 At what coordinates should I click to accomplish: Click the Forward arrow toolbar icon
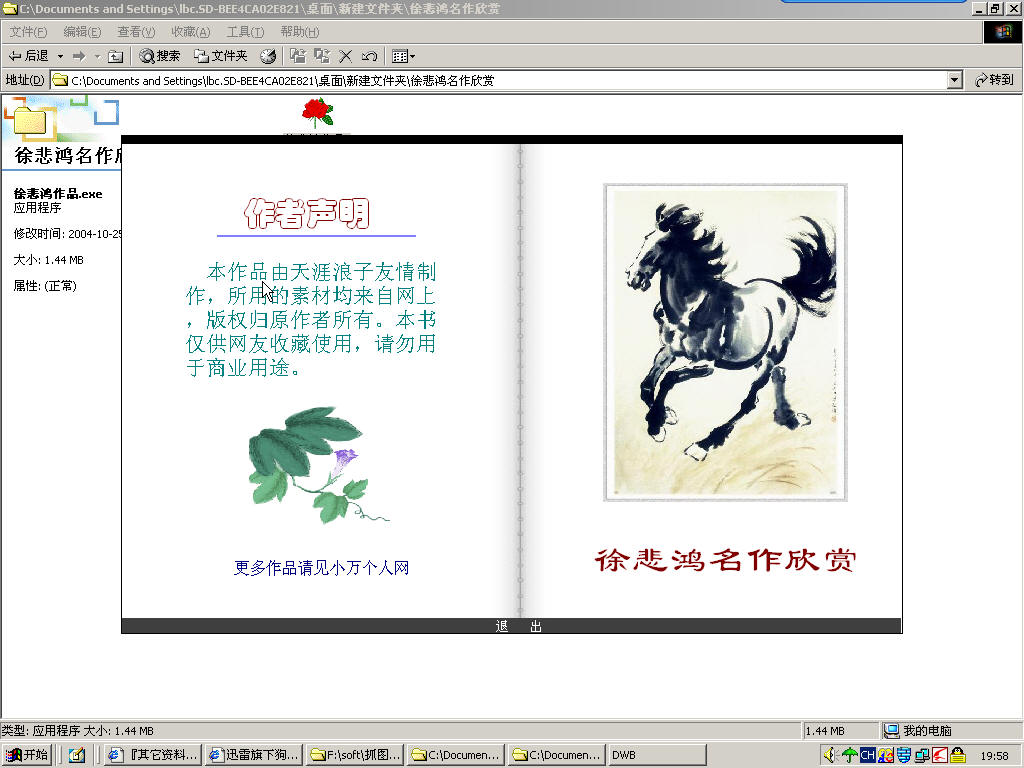click(x=79, y=56)
